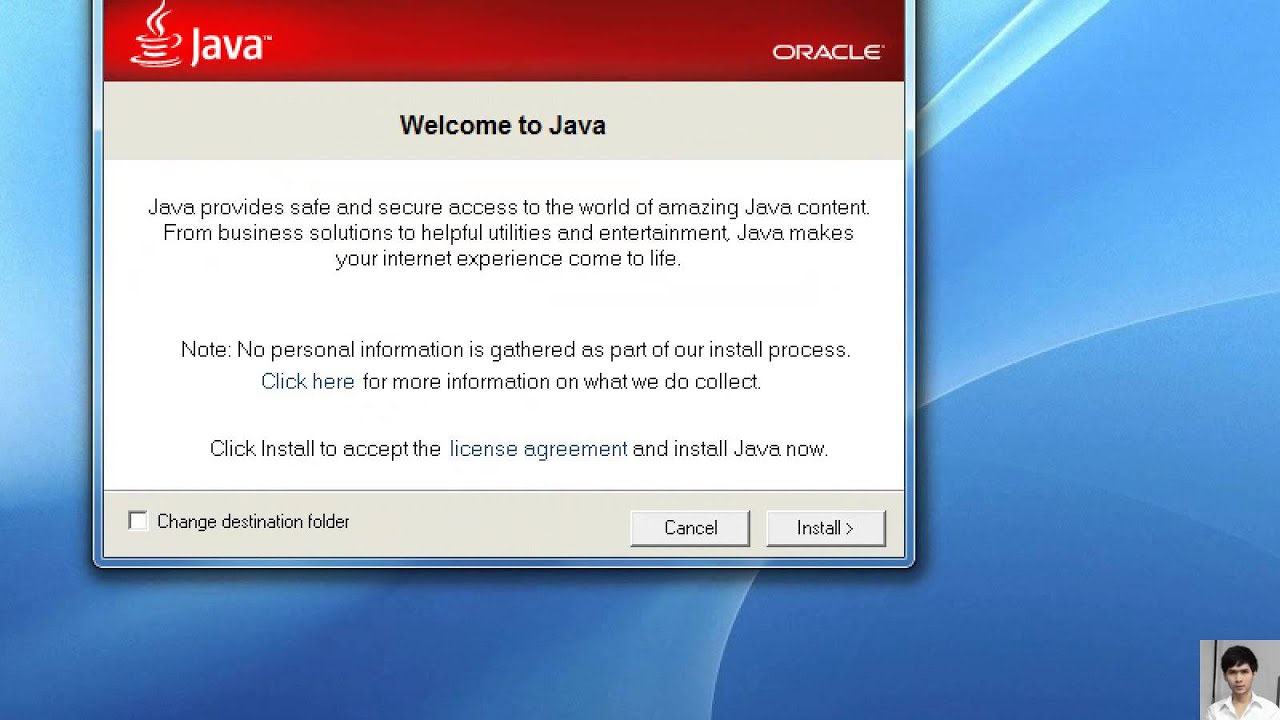
Task: Enable Change destination folder checkbox
Action: click(x=138, y=521)
